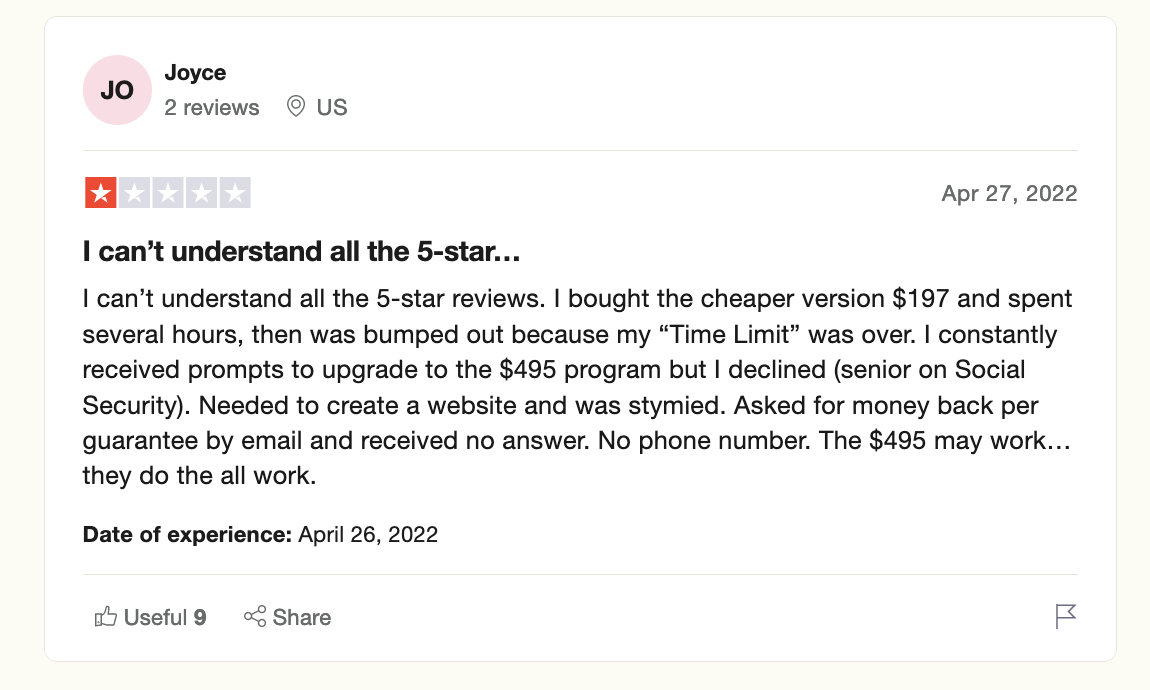Click the Apr 27, 2022 date
Viewport: 1150px width, 690px height.
[1009, 194]
